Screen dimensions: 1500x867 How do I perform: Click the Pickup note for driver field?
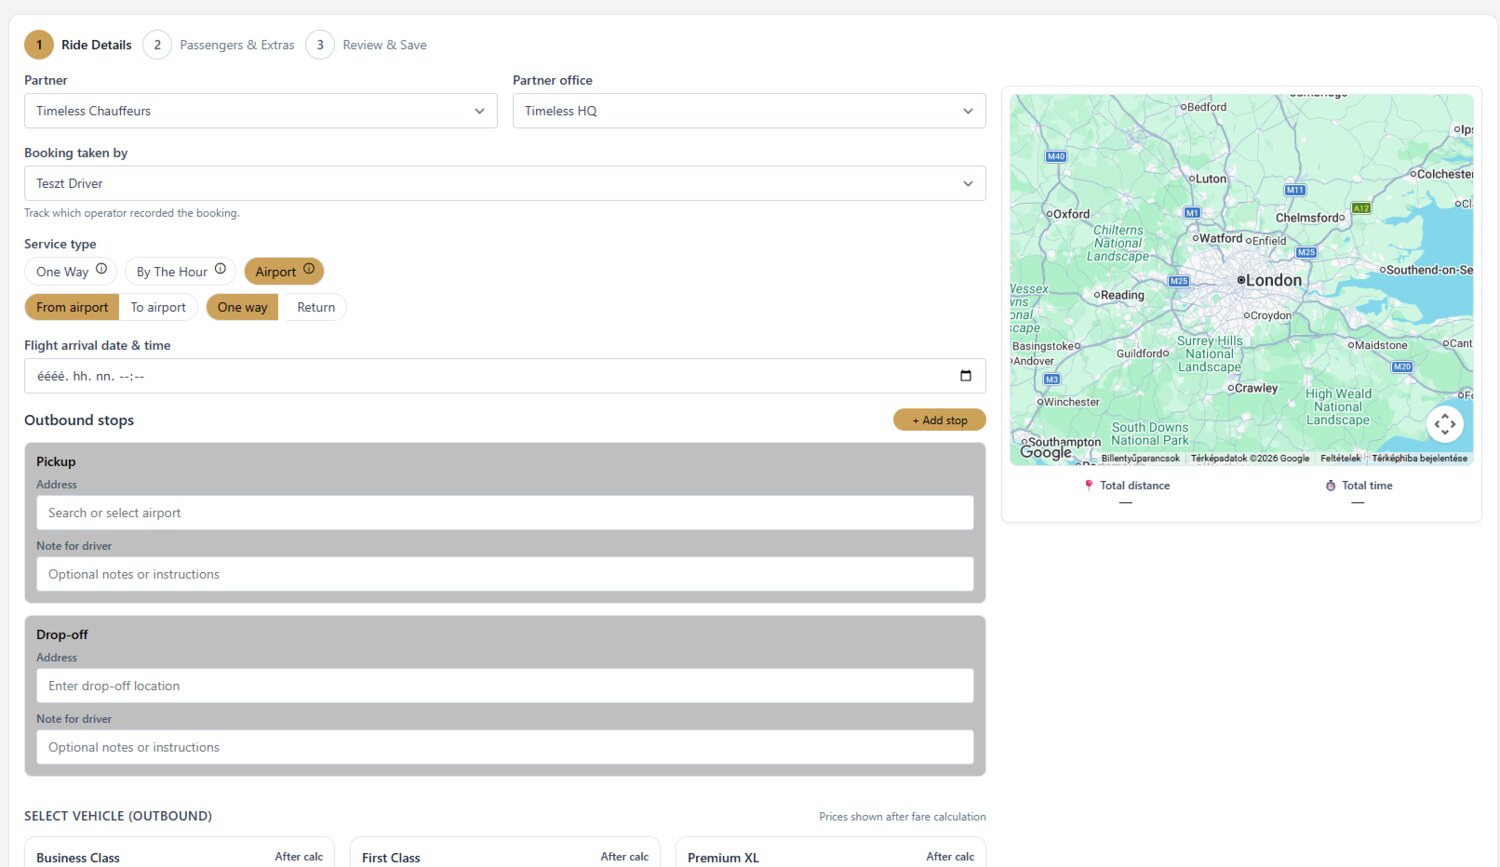pyautogui.click(x=505, y=574)
